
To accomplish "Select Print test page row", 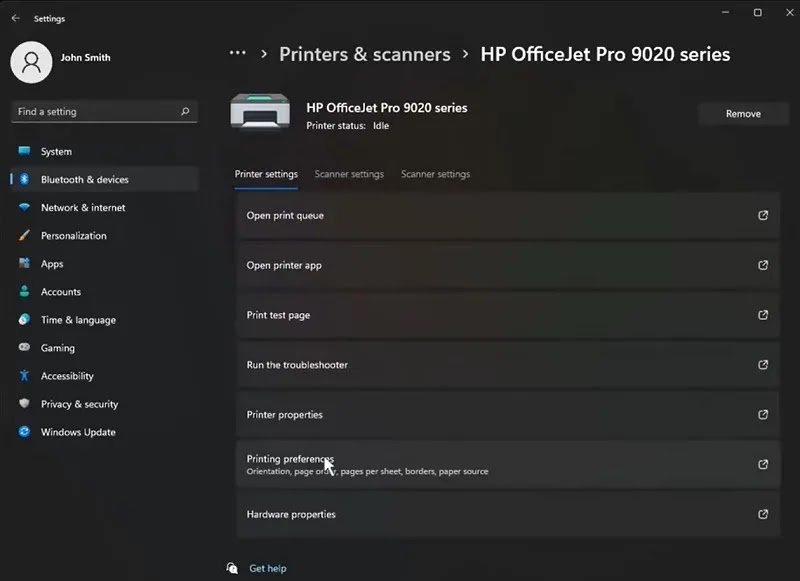I will coord(508,315).
